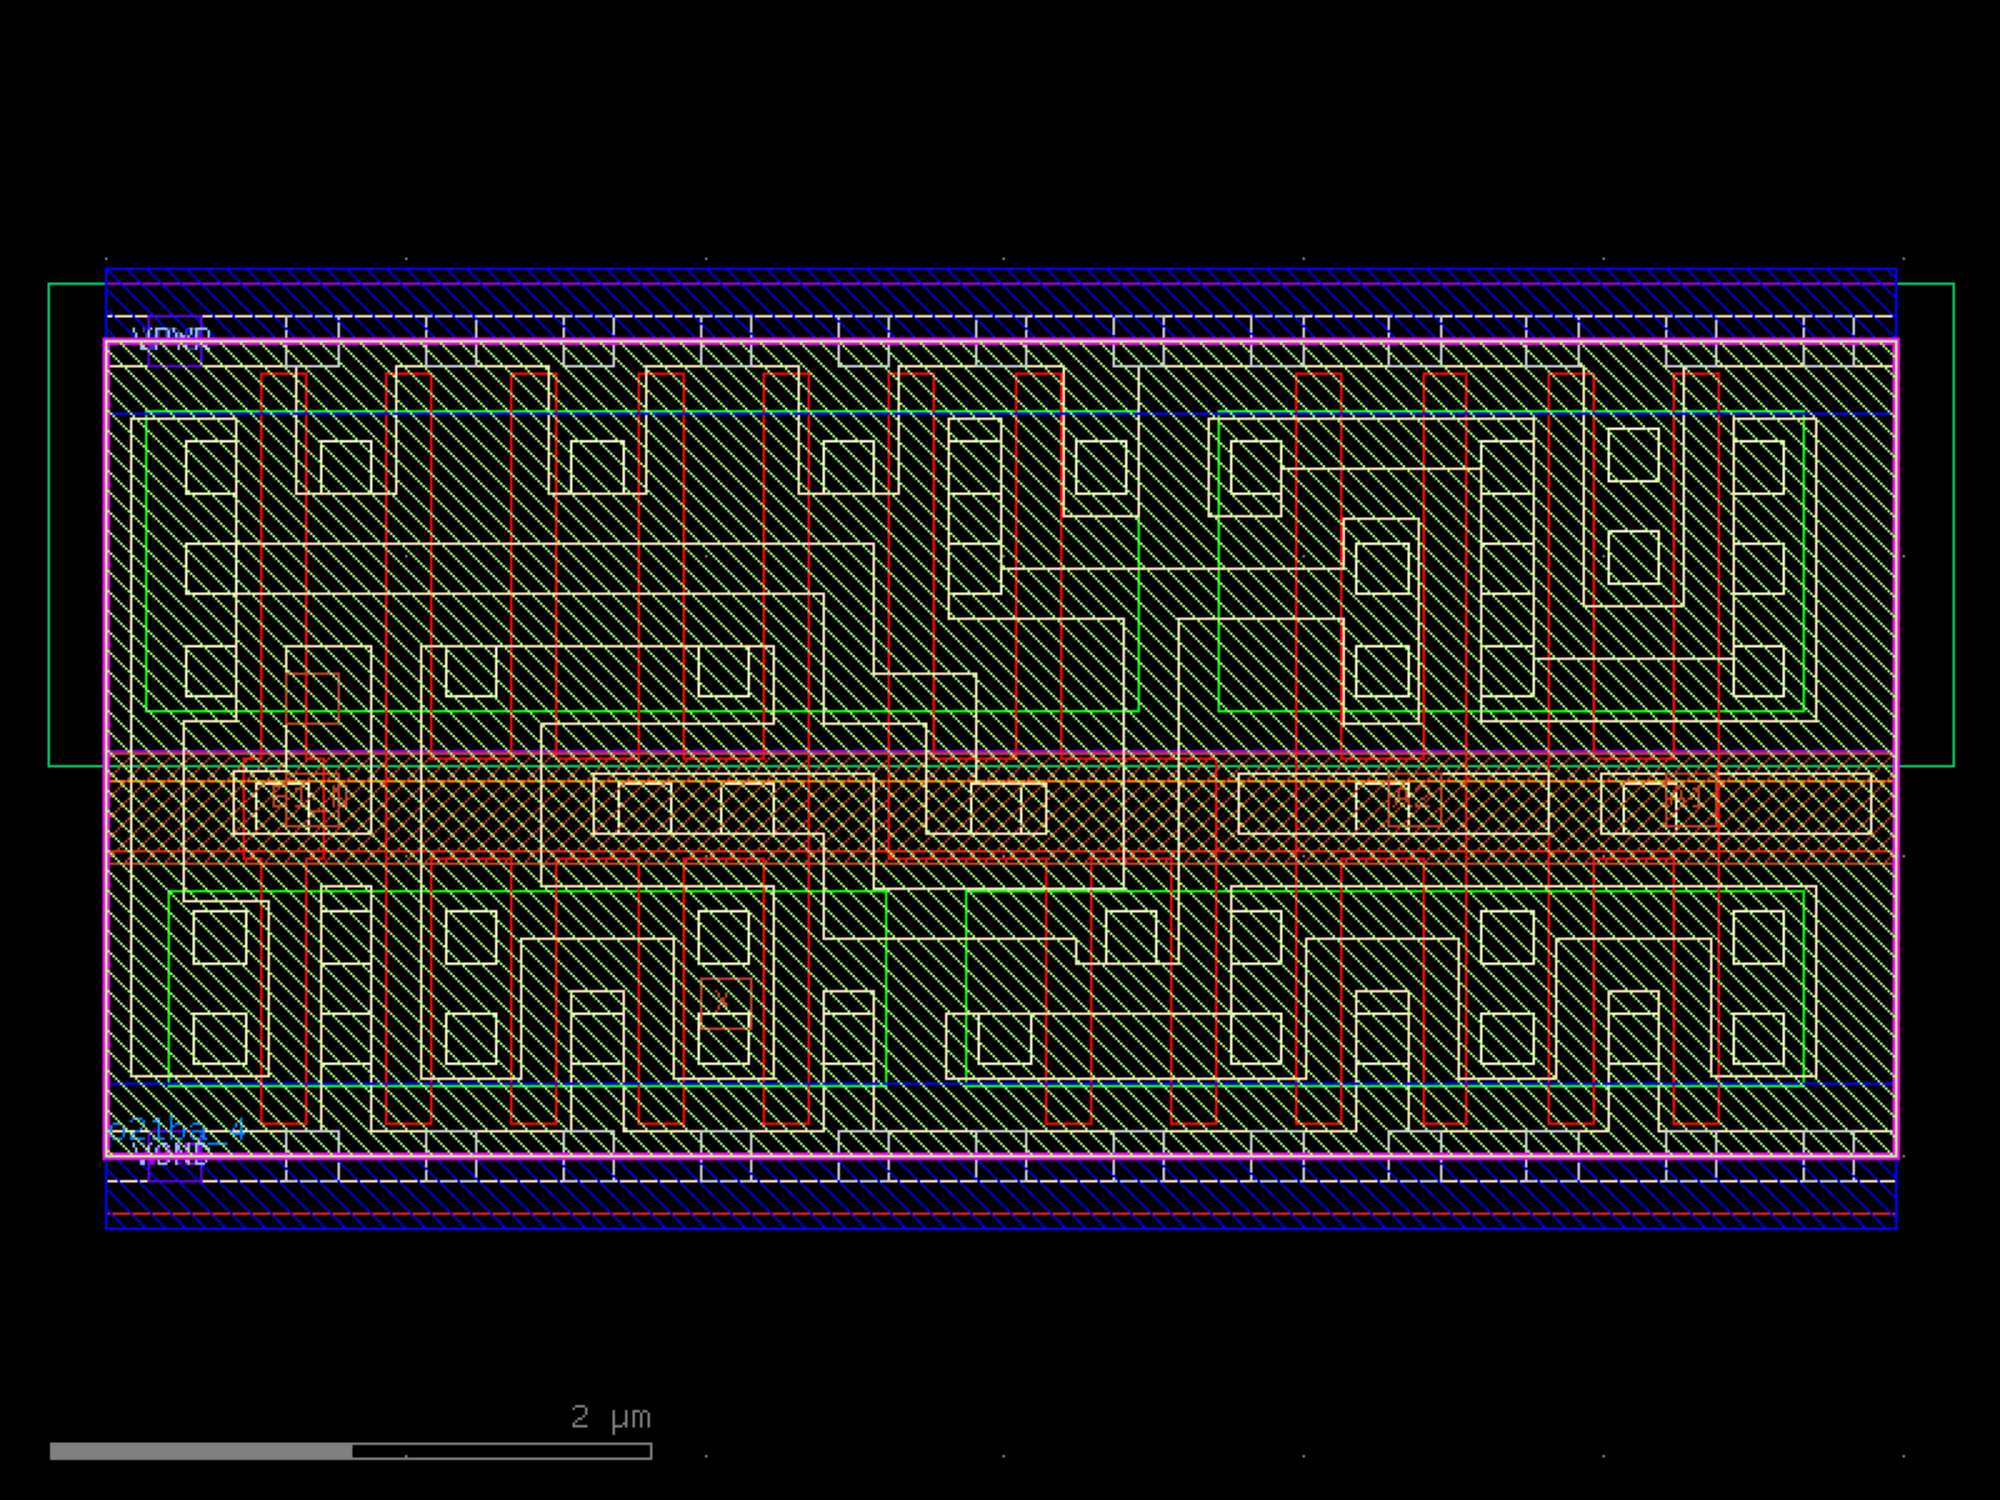The height and width of the screenshot is (1500, 2000).
Task: Click the VPWR label at top-left
Action: pos(172,335)
